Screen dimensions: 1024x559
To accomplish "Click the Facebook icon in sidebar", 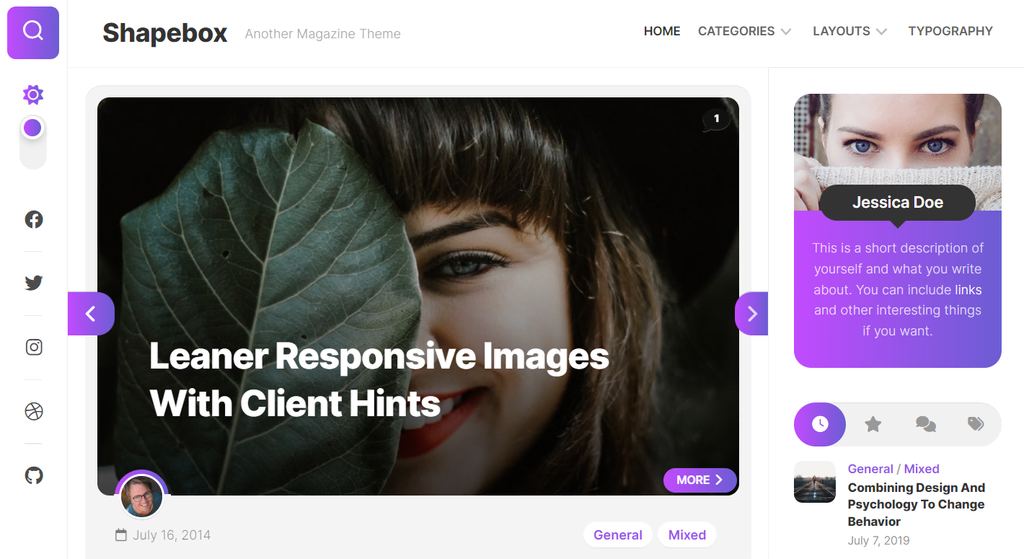I will coord(34,219).
